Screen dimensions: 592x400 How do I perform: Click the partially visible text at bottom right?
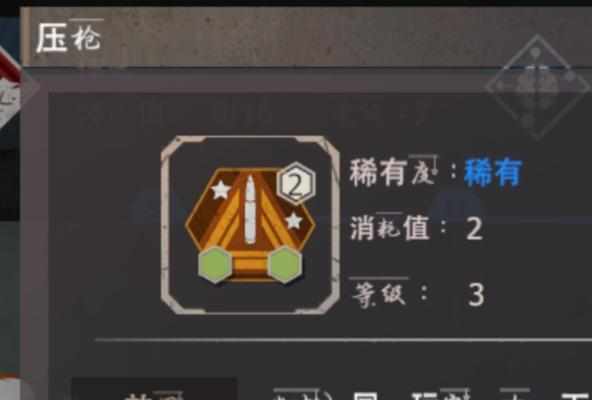coord(432,394)
